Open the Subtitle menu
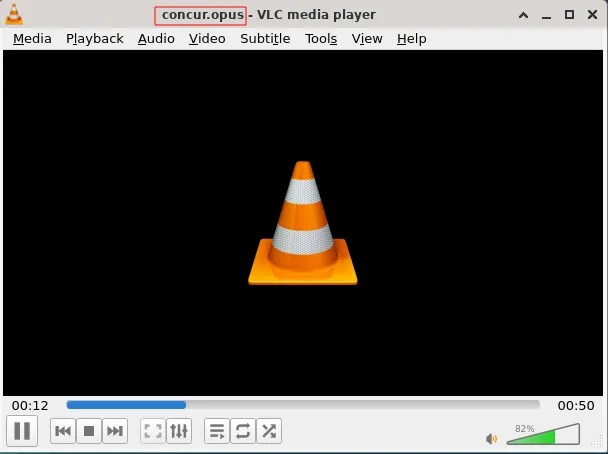 point(265,39)
